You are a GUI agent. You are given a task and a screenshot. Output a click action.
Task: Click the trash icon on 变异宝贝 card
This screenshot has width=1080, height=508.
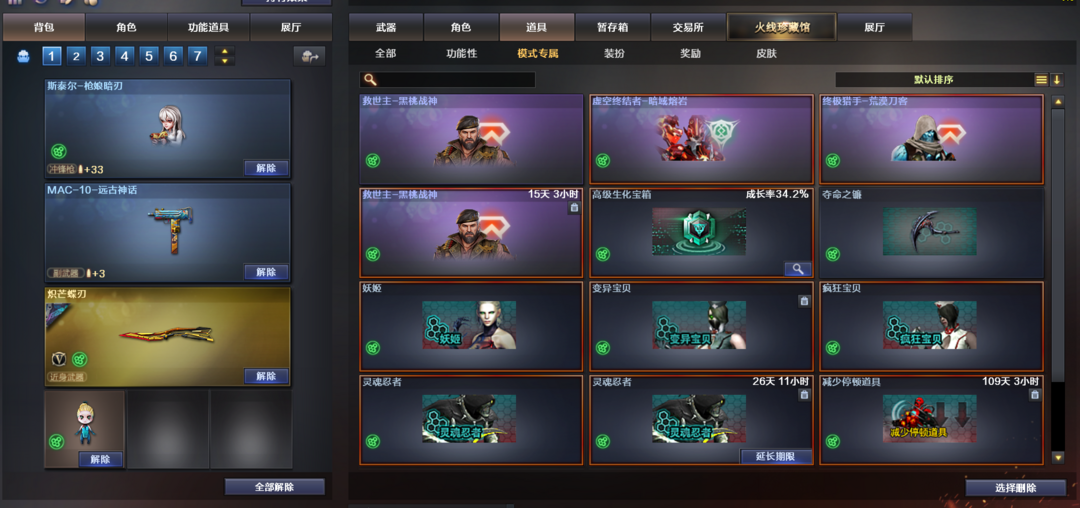point(804,301)
